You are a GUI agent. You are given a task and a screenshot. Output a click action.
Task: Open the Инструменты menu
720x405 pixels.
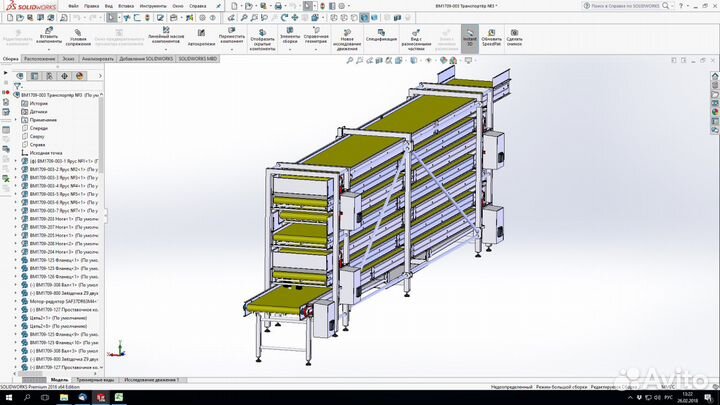[152, 5]
